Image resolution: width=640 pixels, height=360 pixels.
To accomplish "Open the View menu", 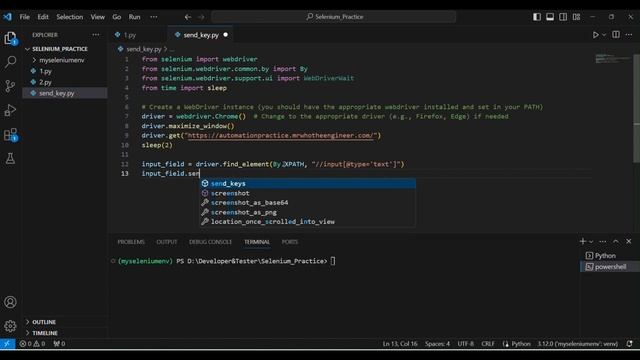I will tap(98, 17).
